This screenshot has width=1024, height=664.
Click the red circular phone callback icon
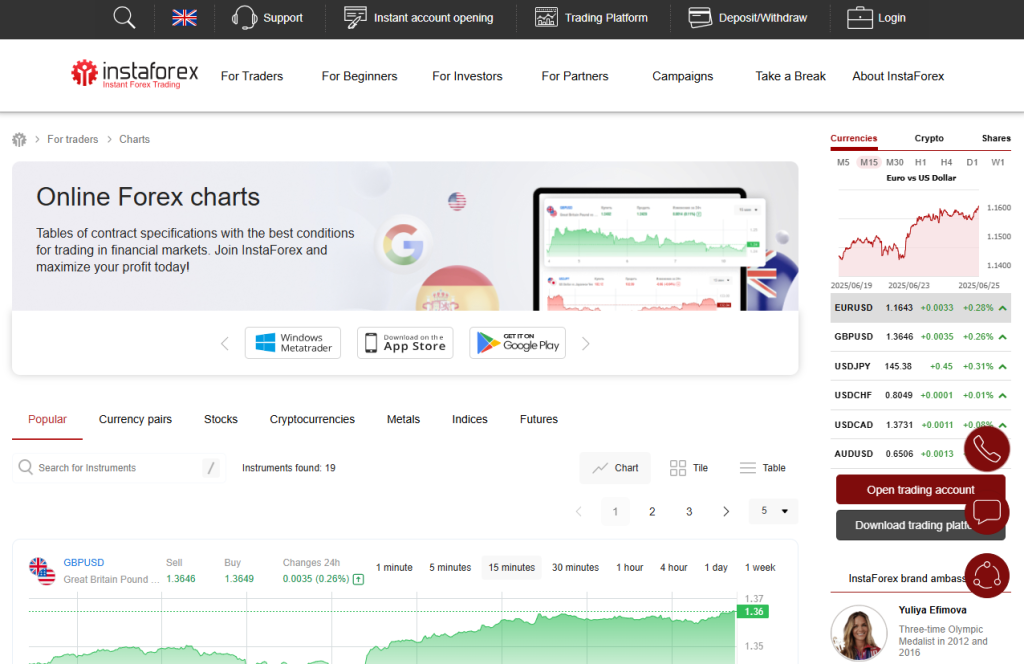987,449
